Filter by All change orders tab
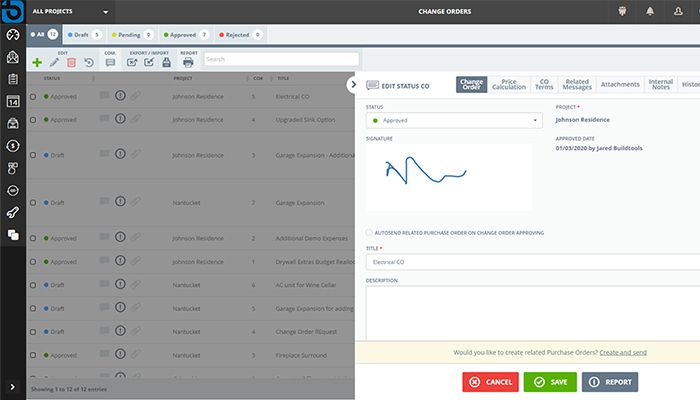700x400 pixels. click(x=44, y=34)
